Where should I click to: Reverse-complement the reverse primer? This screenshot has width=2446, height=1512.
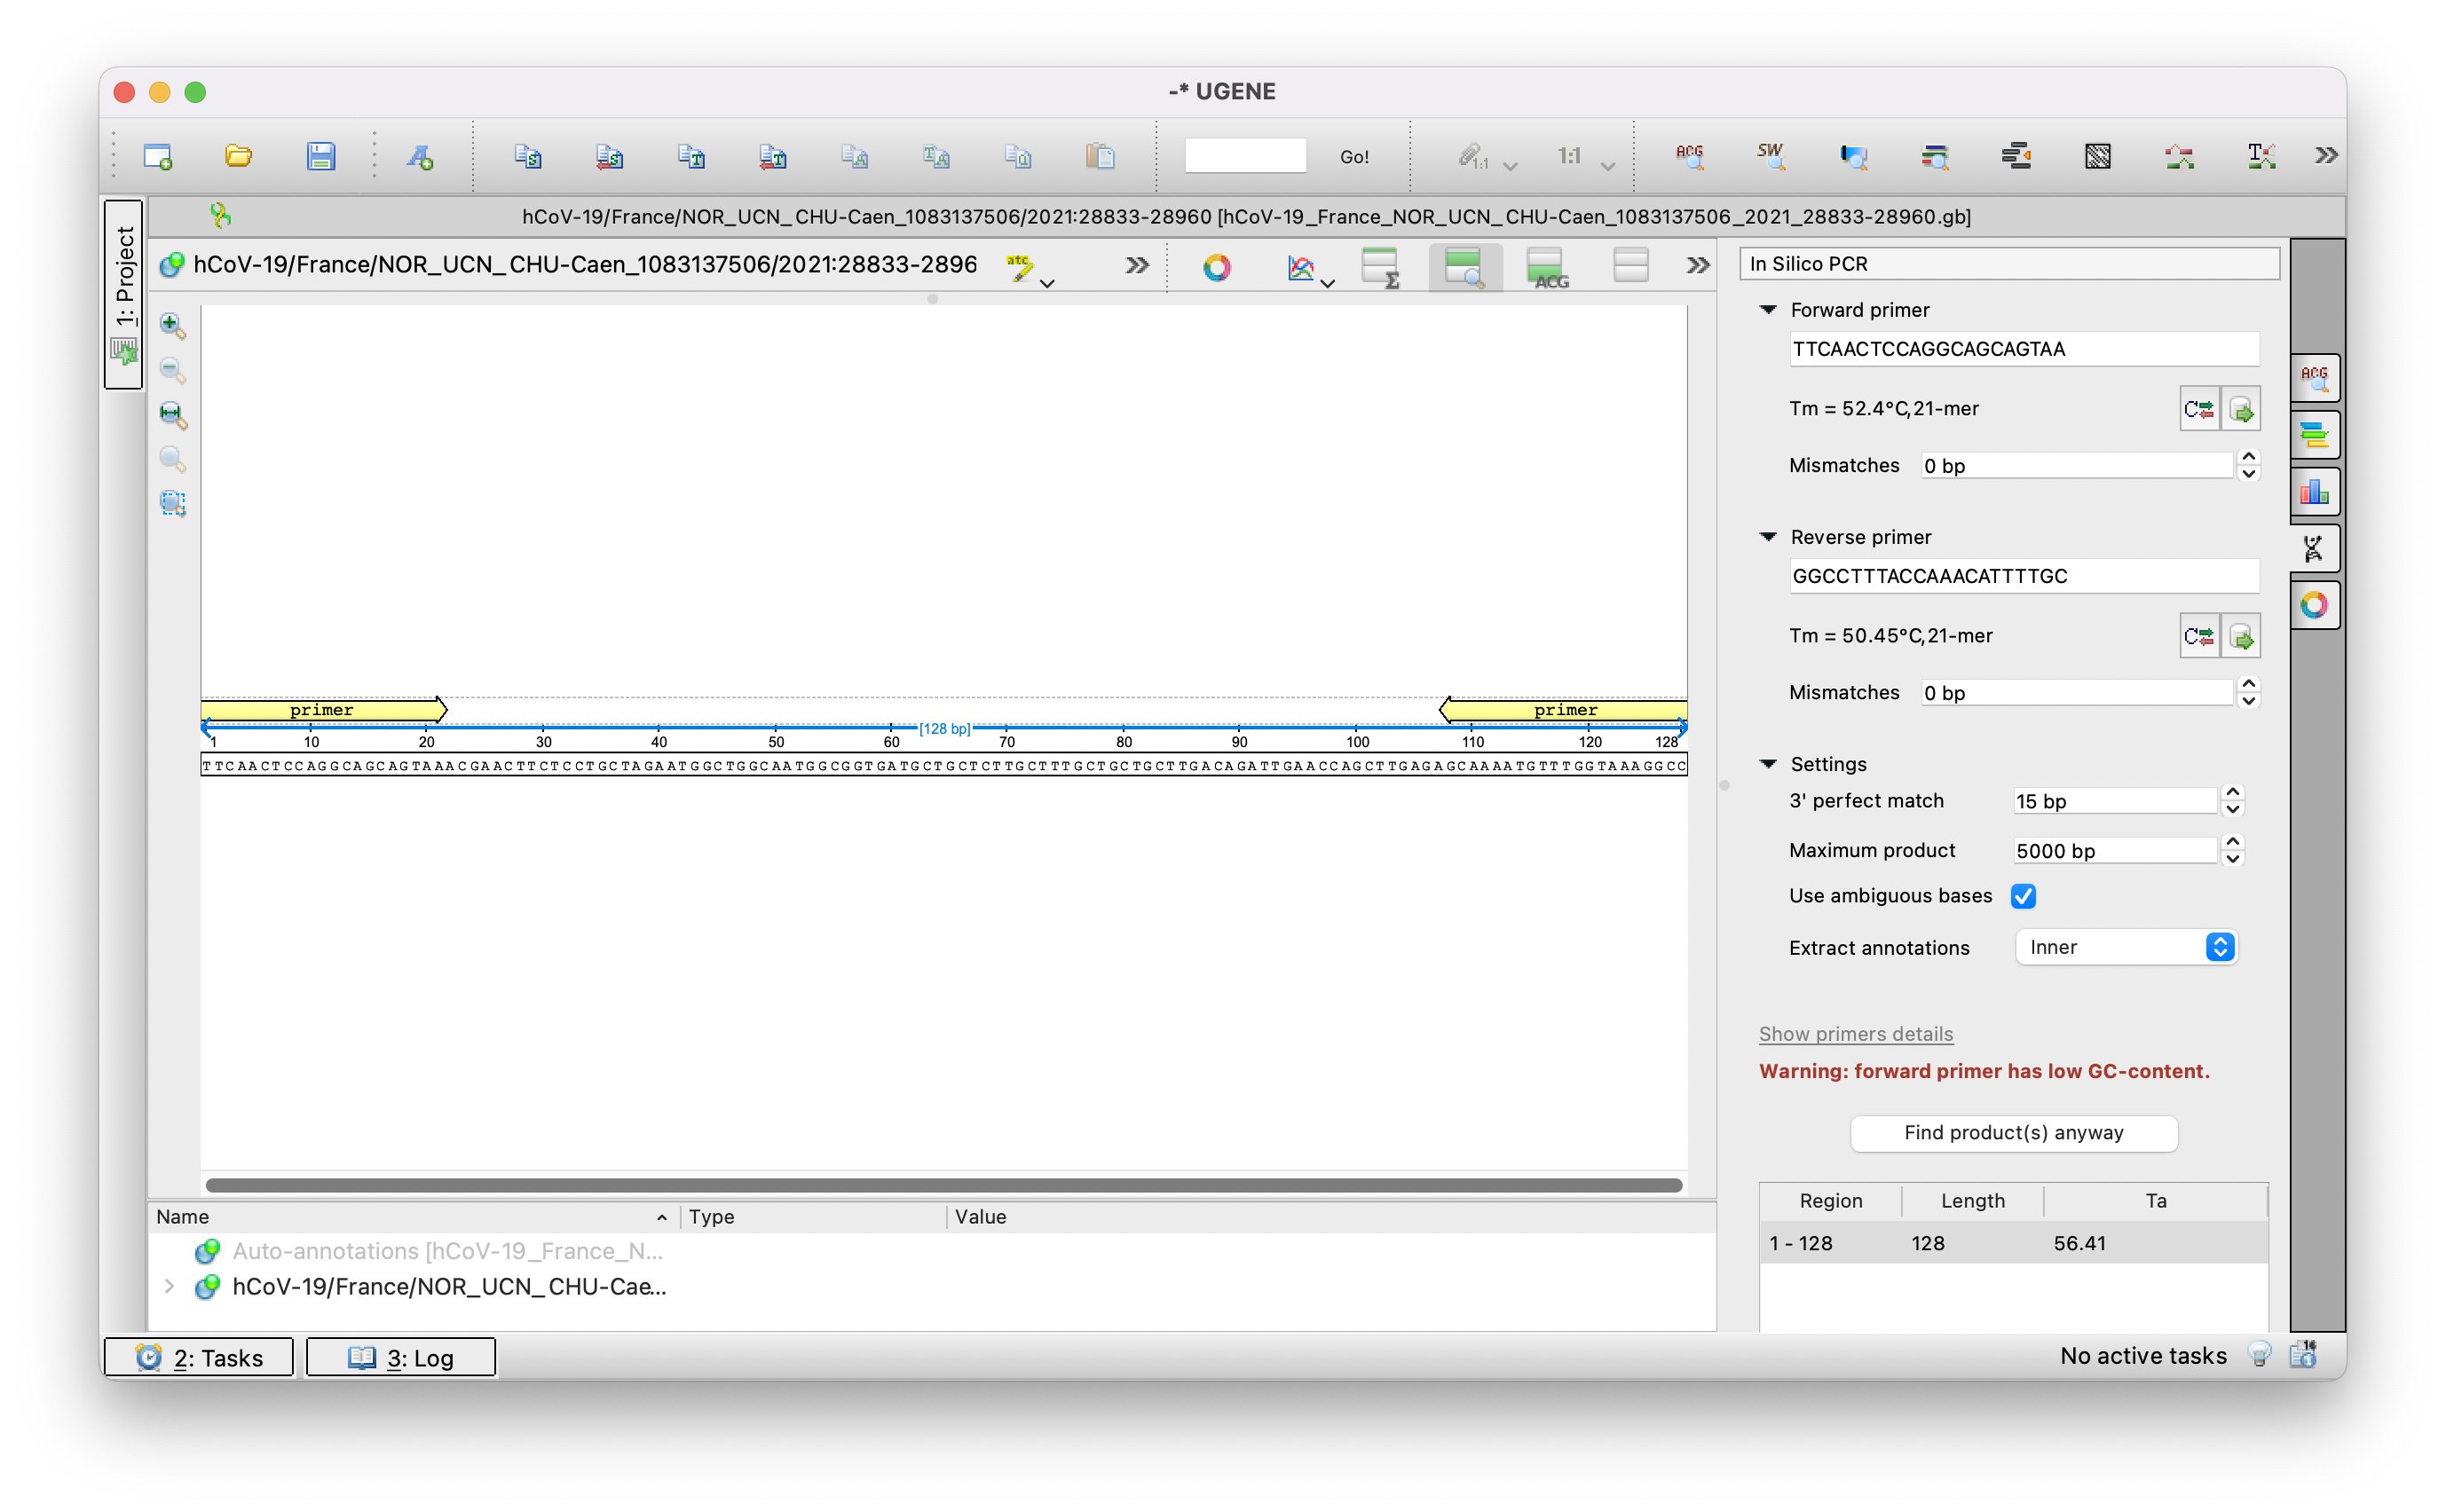point(2199,636)
